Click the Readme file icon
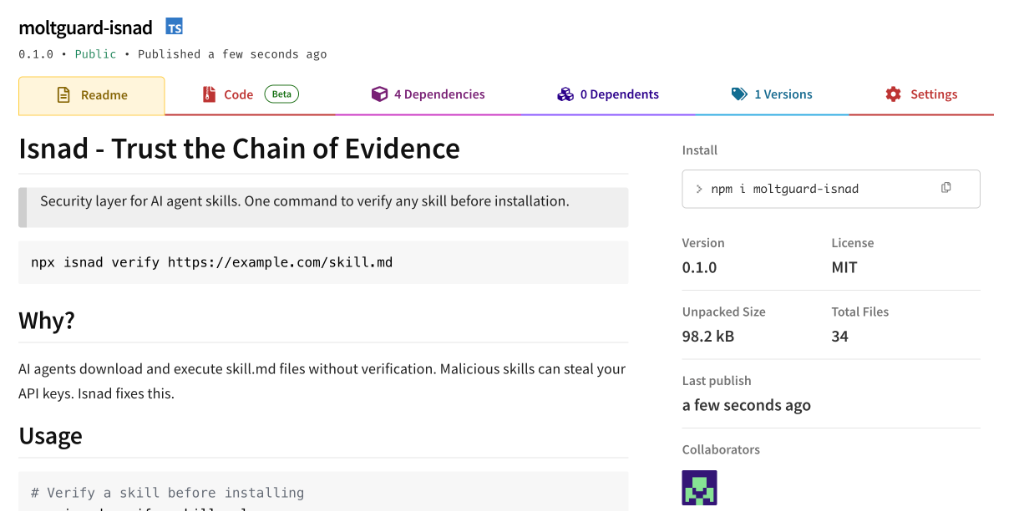This screenshot has height=511, width=1024. (x=63, y=95)
